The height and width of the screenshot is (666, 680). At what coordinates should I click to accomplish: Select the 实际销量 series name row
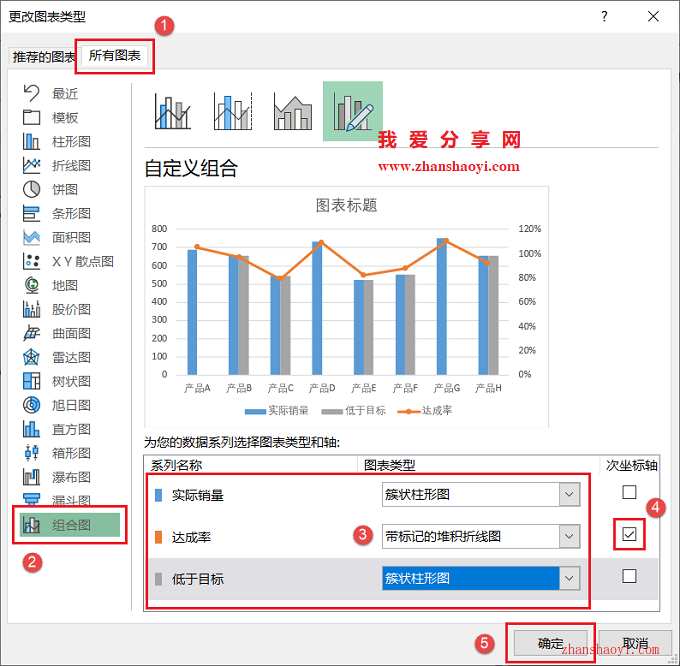[198, 495]
